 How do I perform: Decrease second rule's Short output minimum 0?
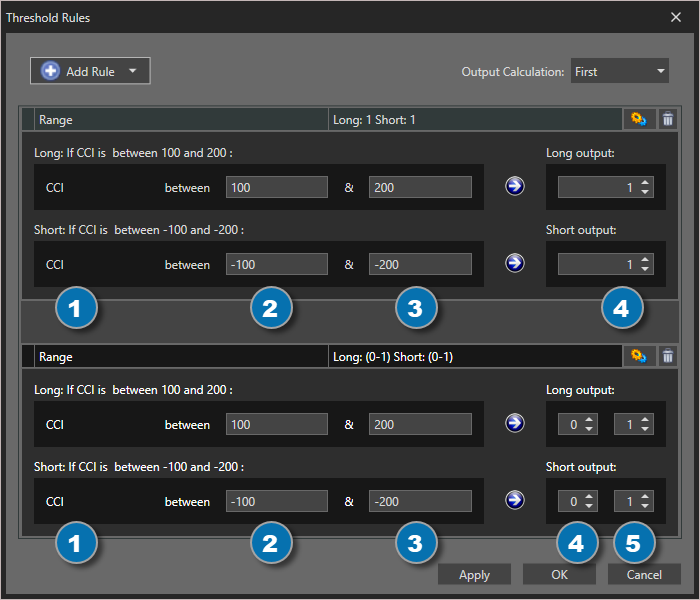click(589, 506)
